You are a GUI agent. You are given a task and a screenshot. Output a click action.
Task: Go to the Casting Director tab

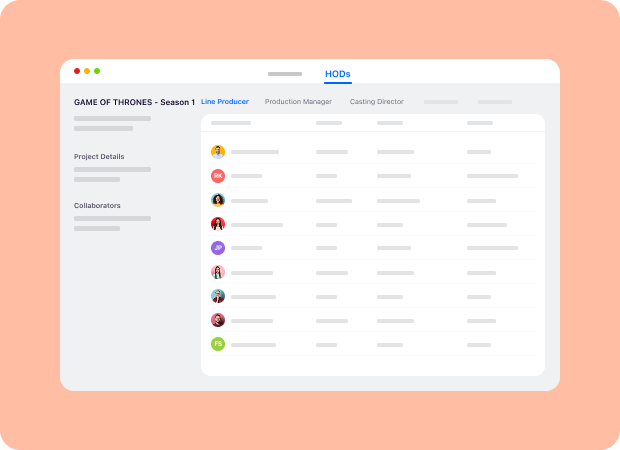point(377,102)
